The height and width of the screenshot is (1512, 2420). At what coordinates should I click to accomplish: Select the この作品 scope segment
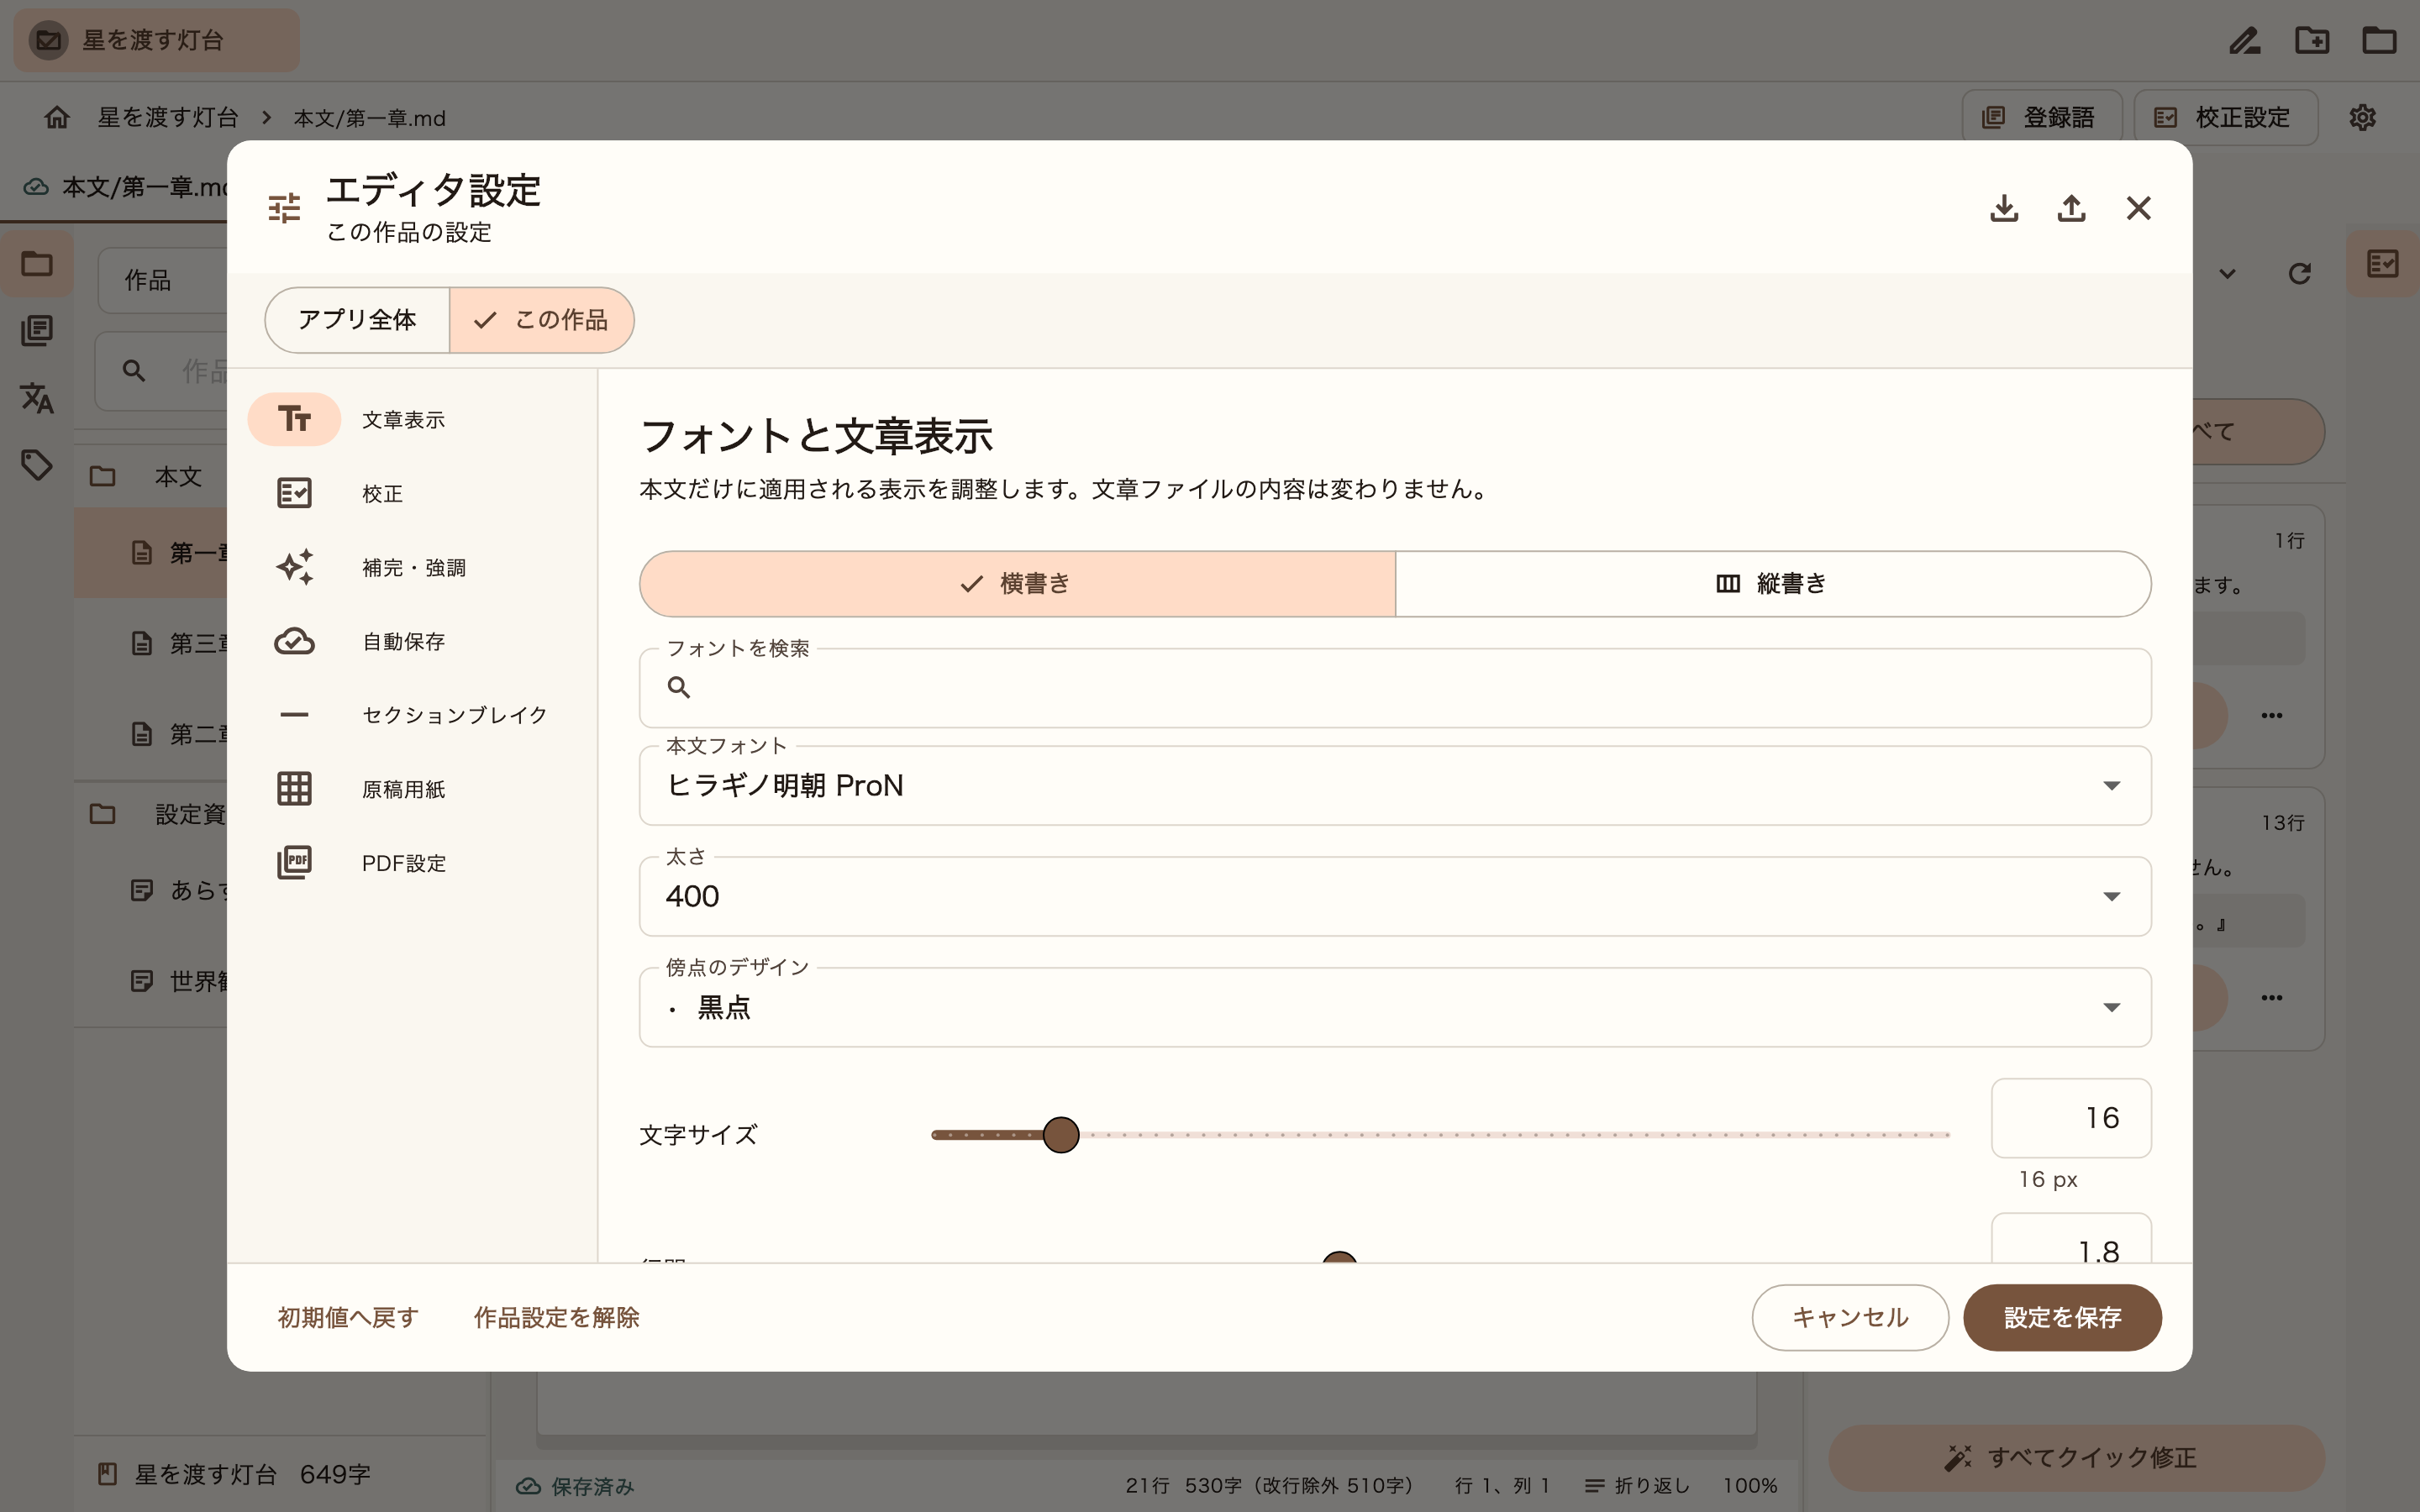pos(541,320)
